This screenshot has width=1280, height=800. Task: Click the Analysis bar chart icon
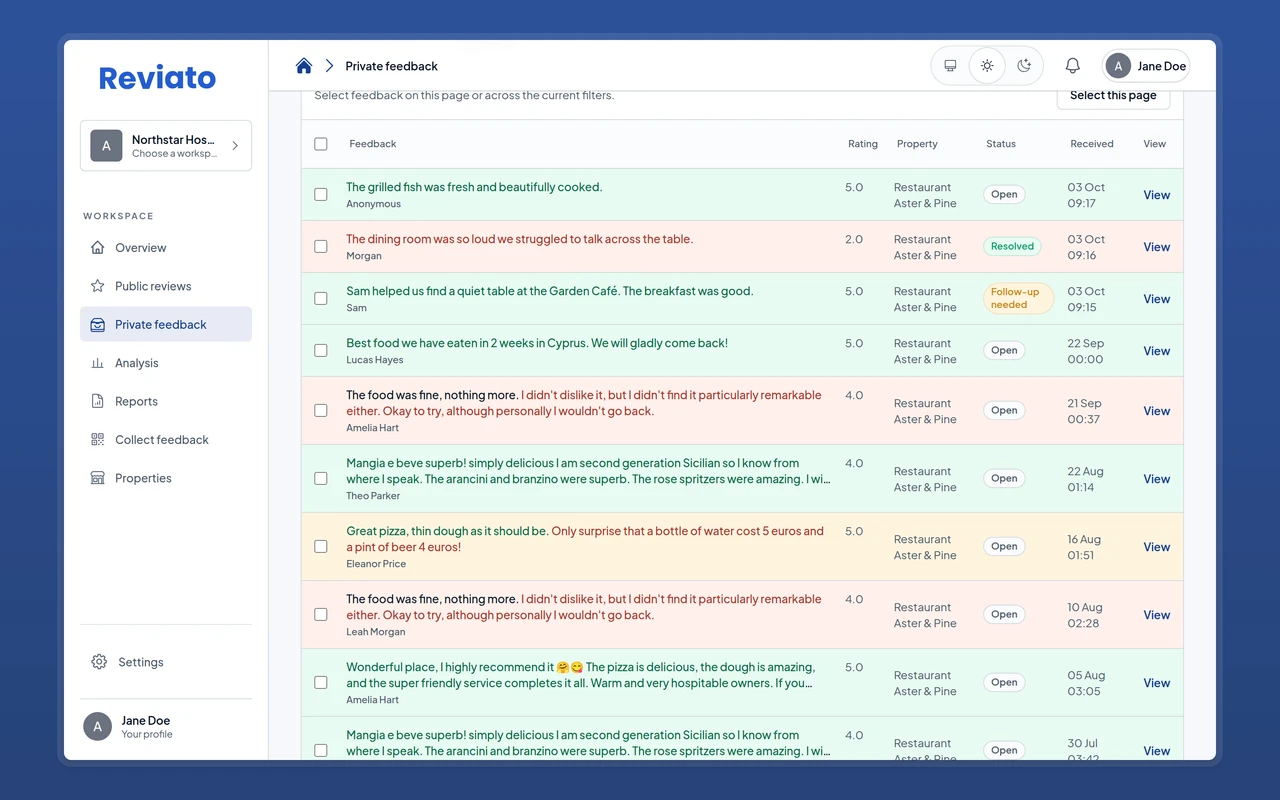(x=97, y=363)
